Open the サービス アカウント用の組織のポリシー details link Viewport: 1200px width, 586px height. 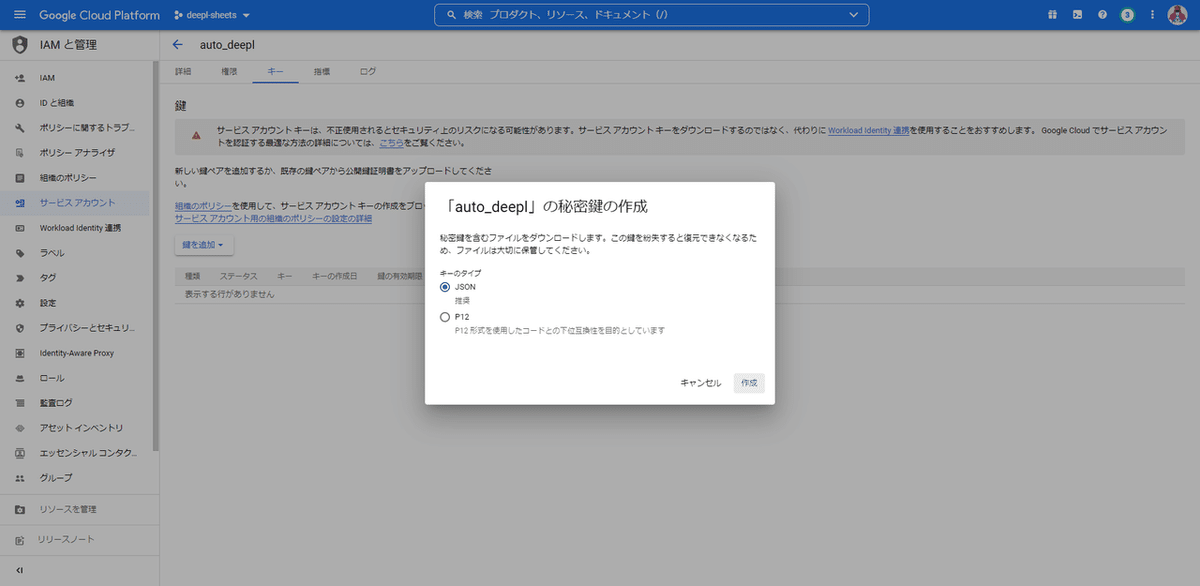[x=273, y=218]
